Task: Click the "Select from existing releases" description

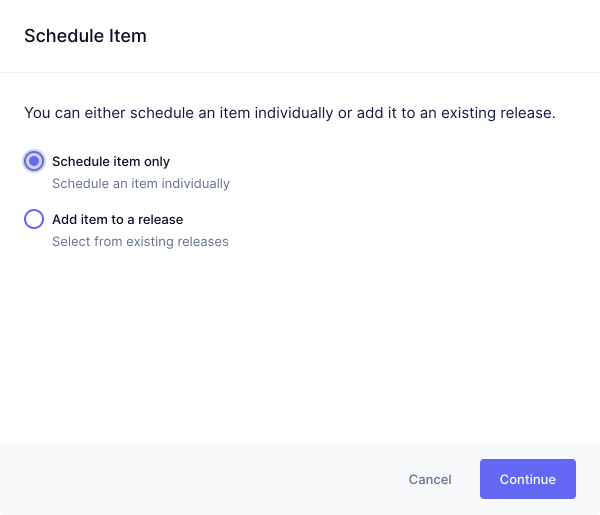Action: pos(140,241)
